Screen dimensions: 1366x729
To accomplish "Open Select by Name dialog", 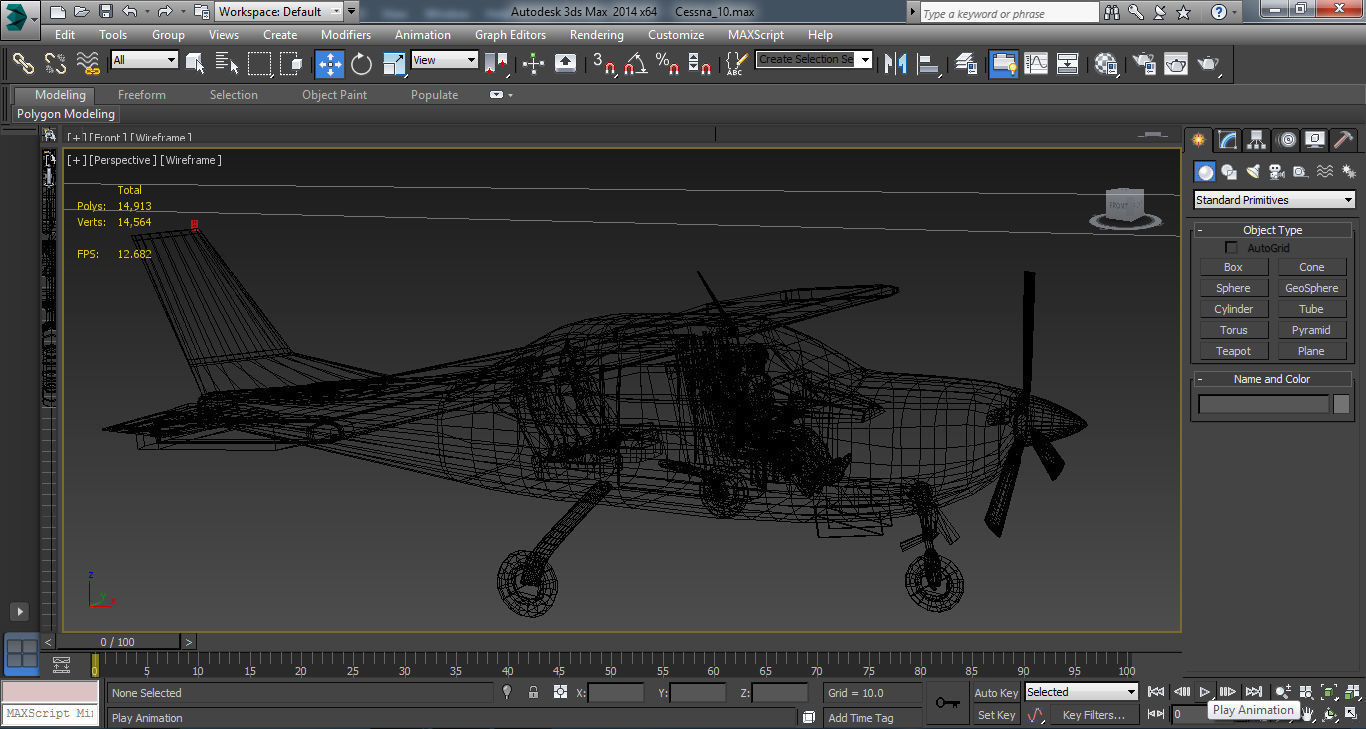I will pos(227,64).
